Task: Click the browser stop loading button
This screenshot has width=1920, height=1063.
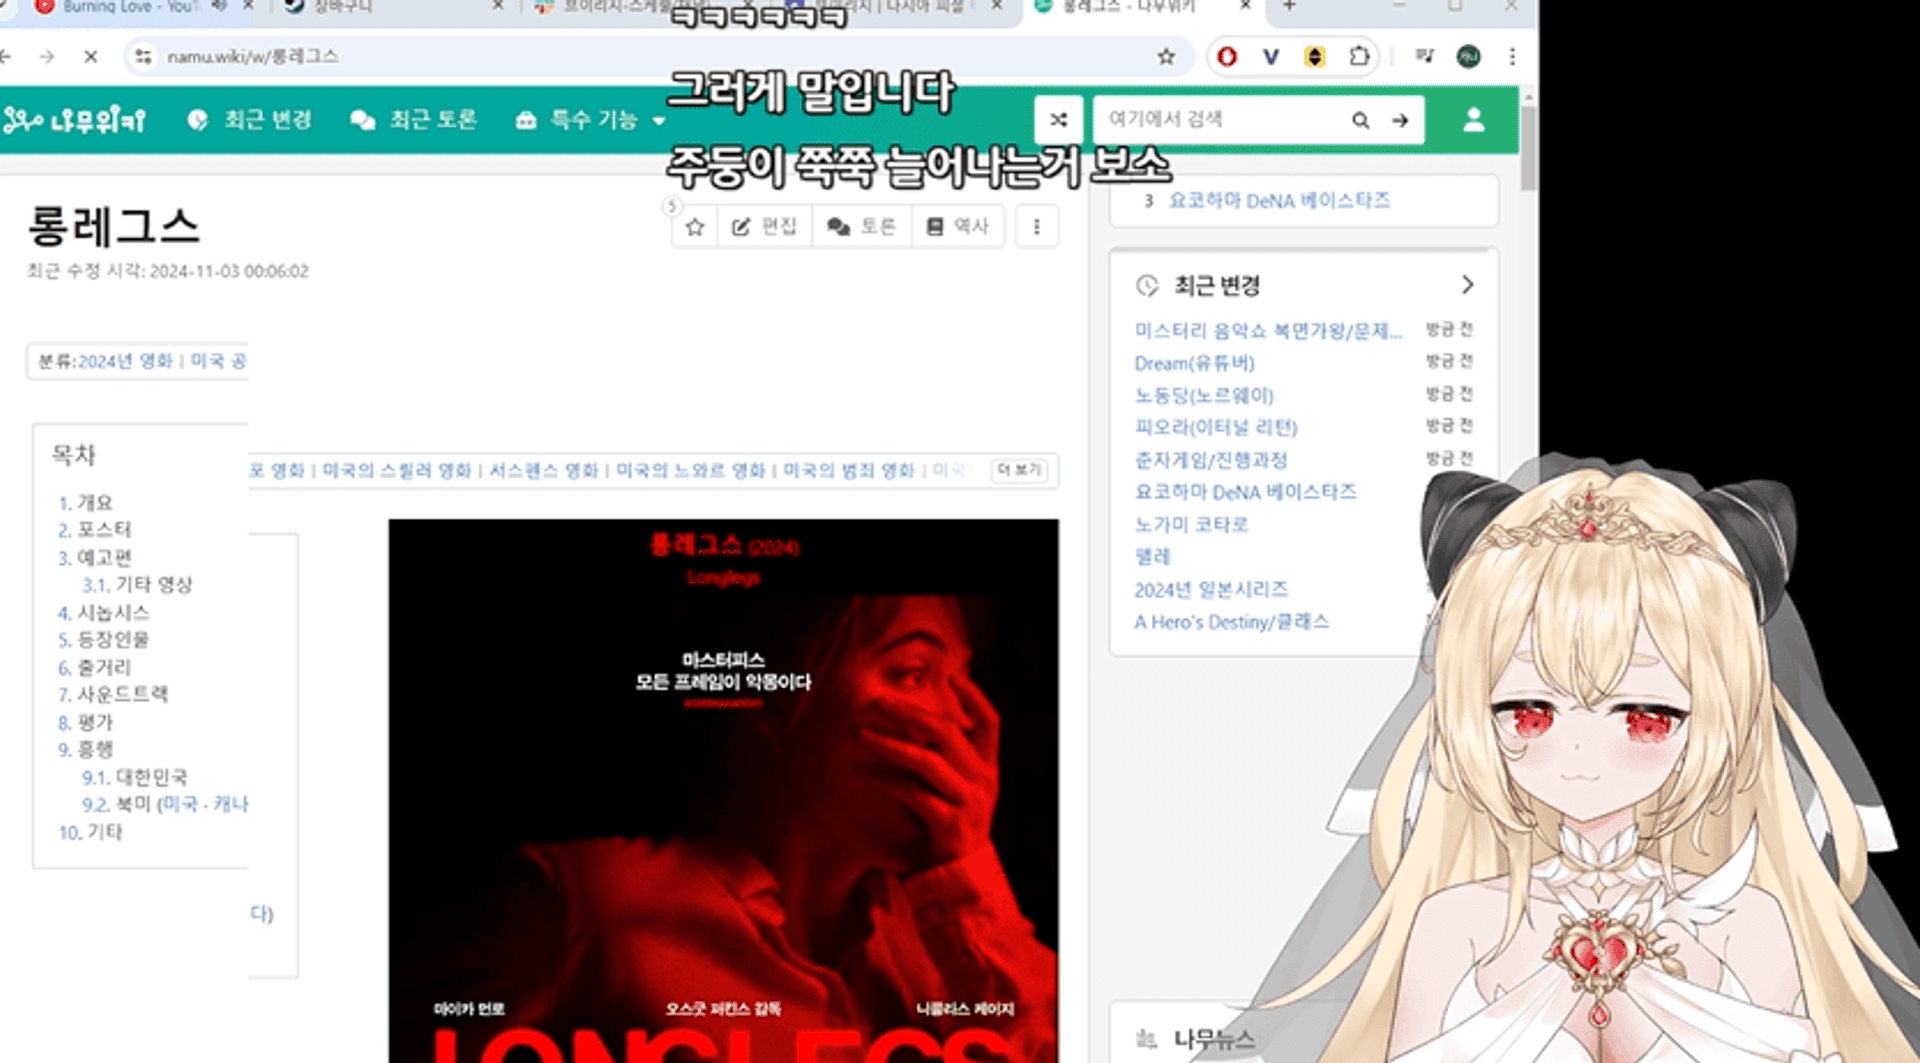Action: 91,57
